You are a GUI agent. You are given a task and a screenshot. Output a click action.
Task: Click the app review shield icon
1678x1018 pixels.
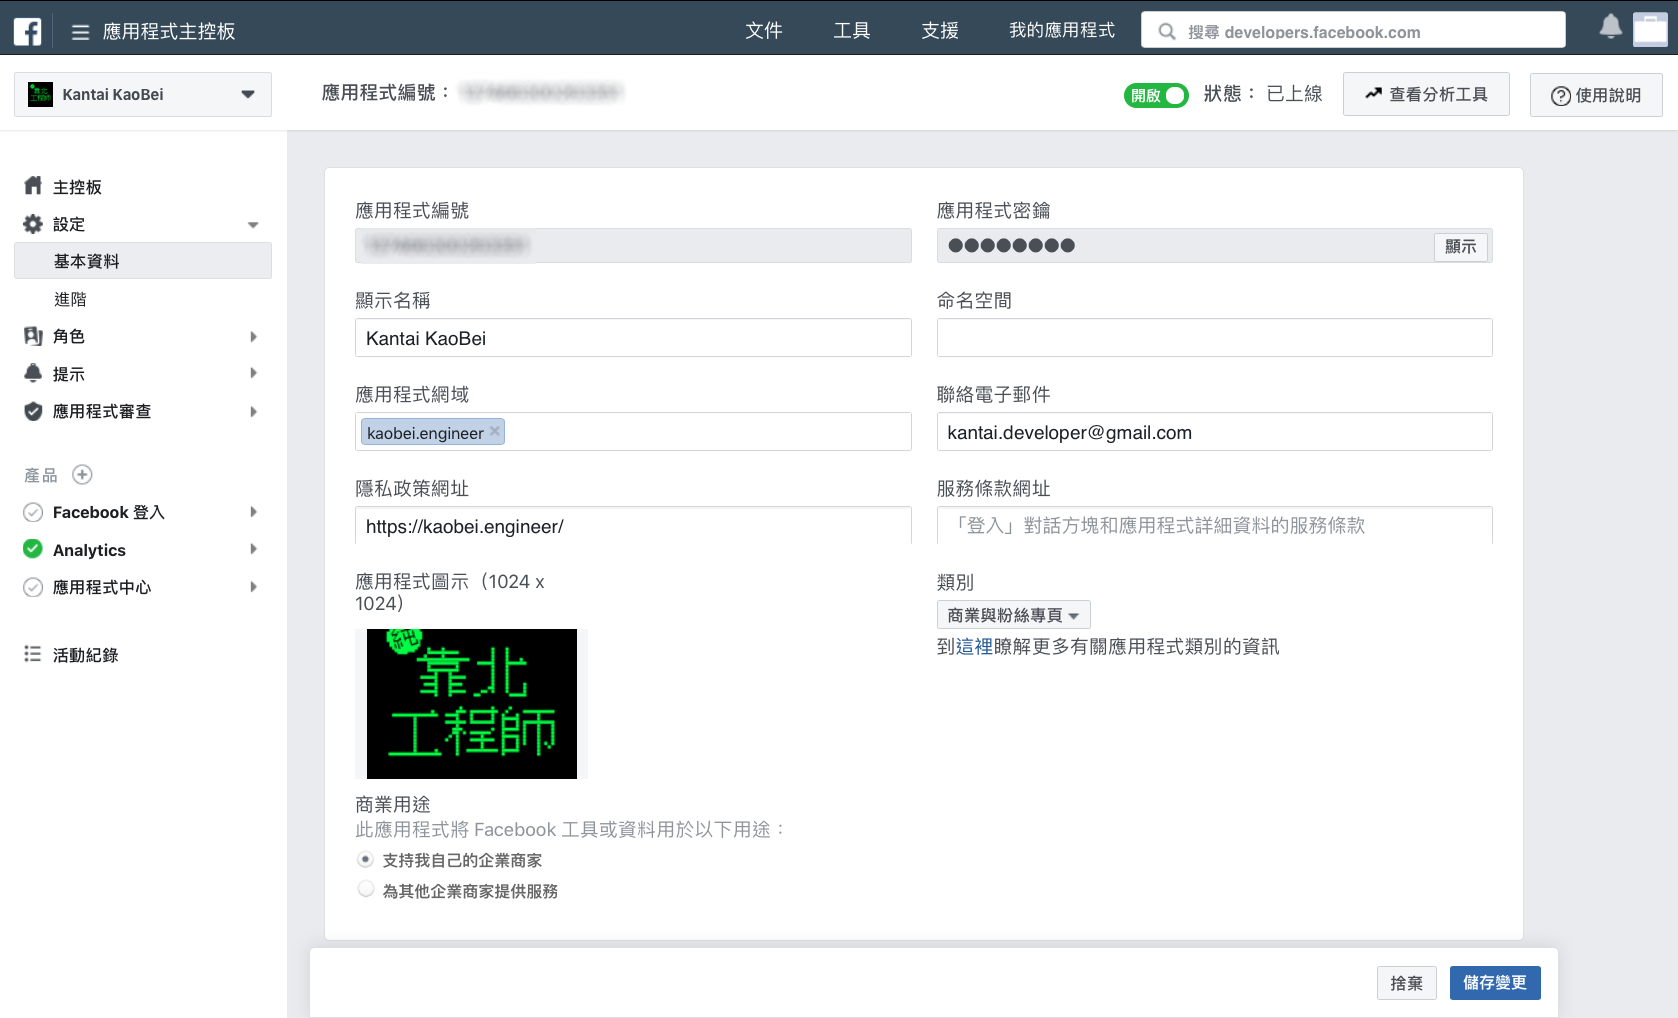(x=33, y=411)
